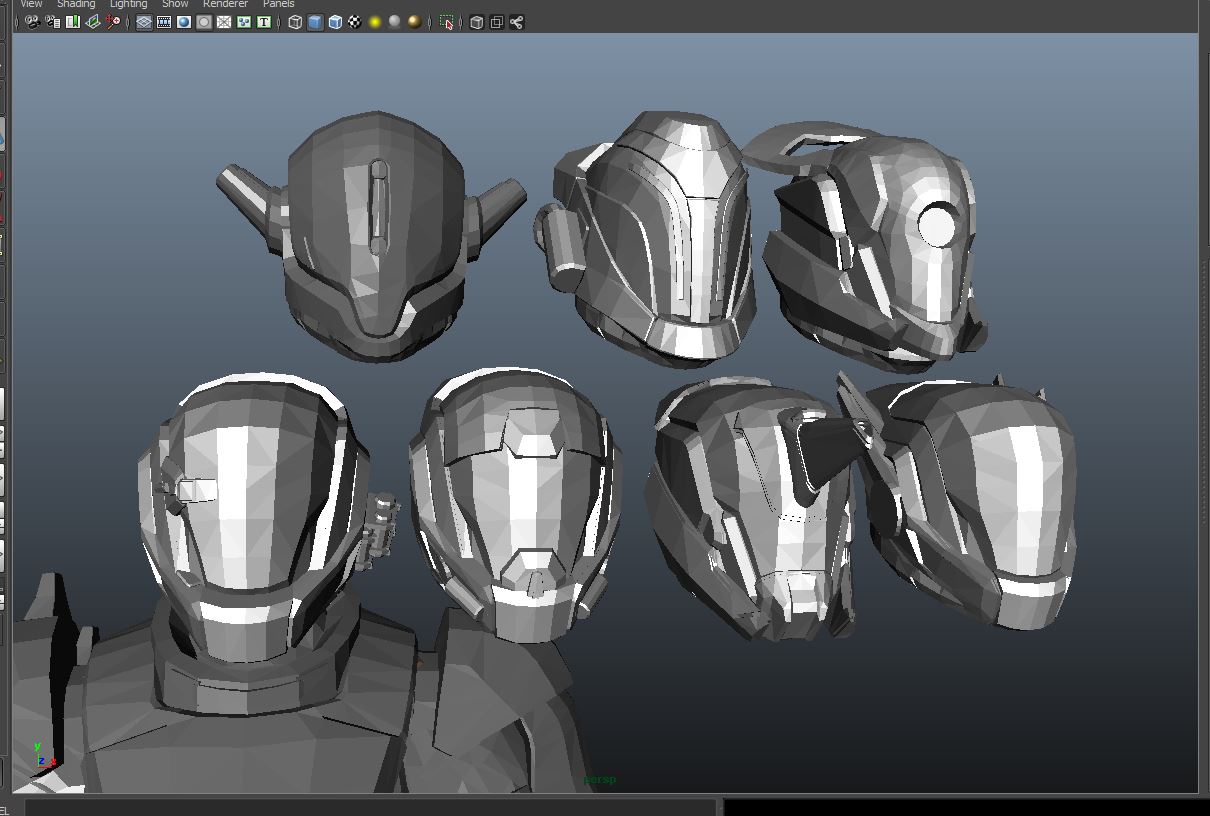Image resolution: width=1210 pixels, height=816 pixels.
Task: Toggle the Resolution Gate icon
Action: [x=184, y=22]
